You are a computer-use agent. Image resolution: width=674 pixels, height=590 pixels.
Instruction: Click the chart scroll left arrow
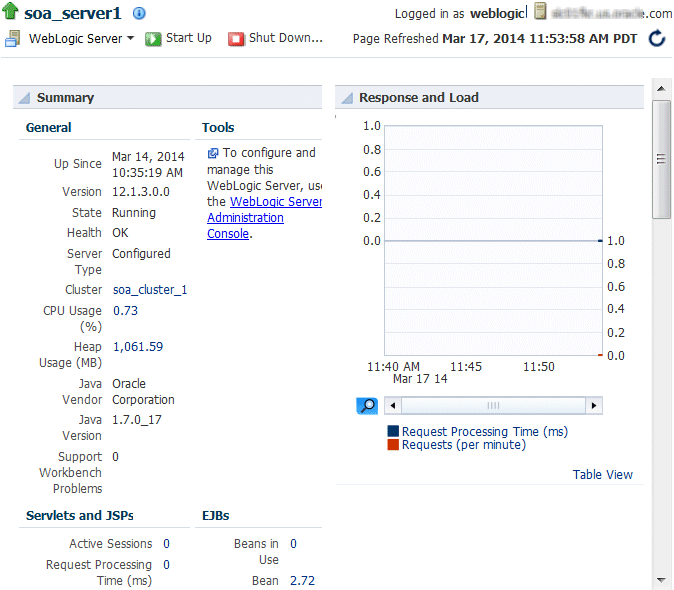(392, 406)
